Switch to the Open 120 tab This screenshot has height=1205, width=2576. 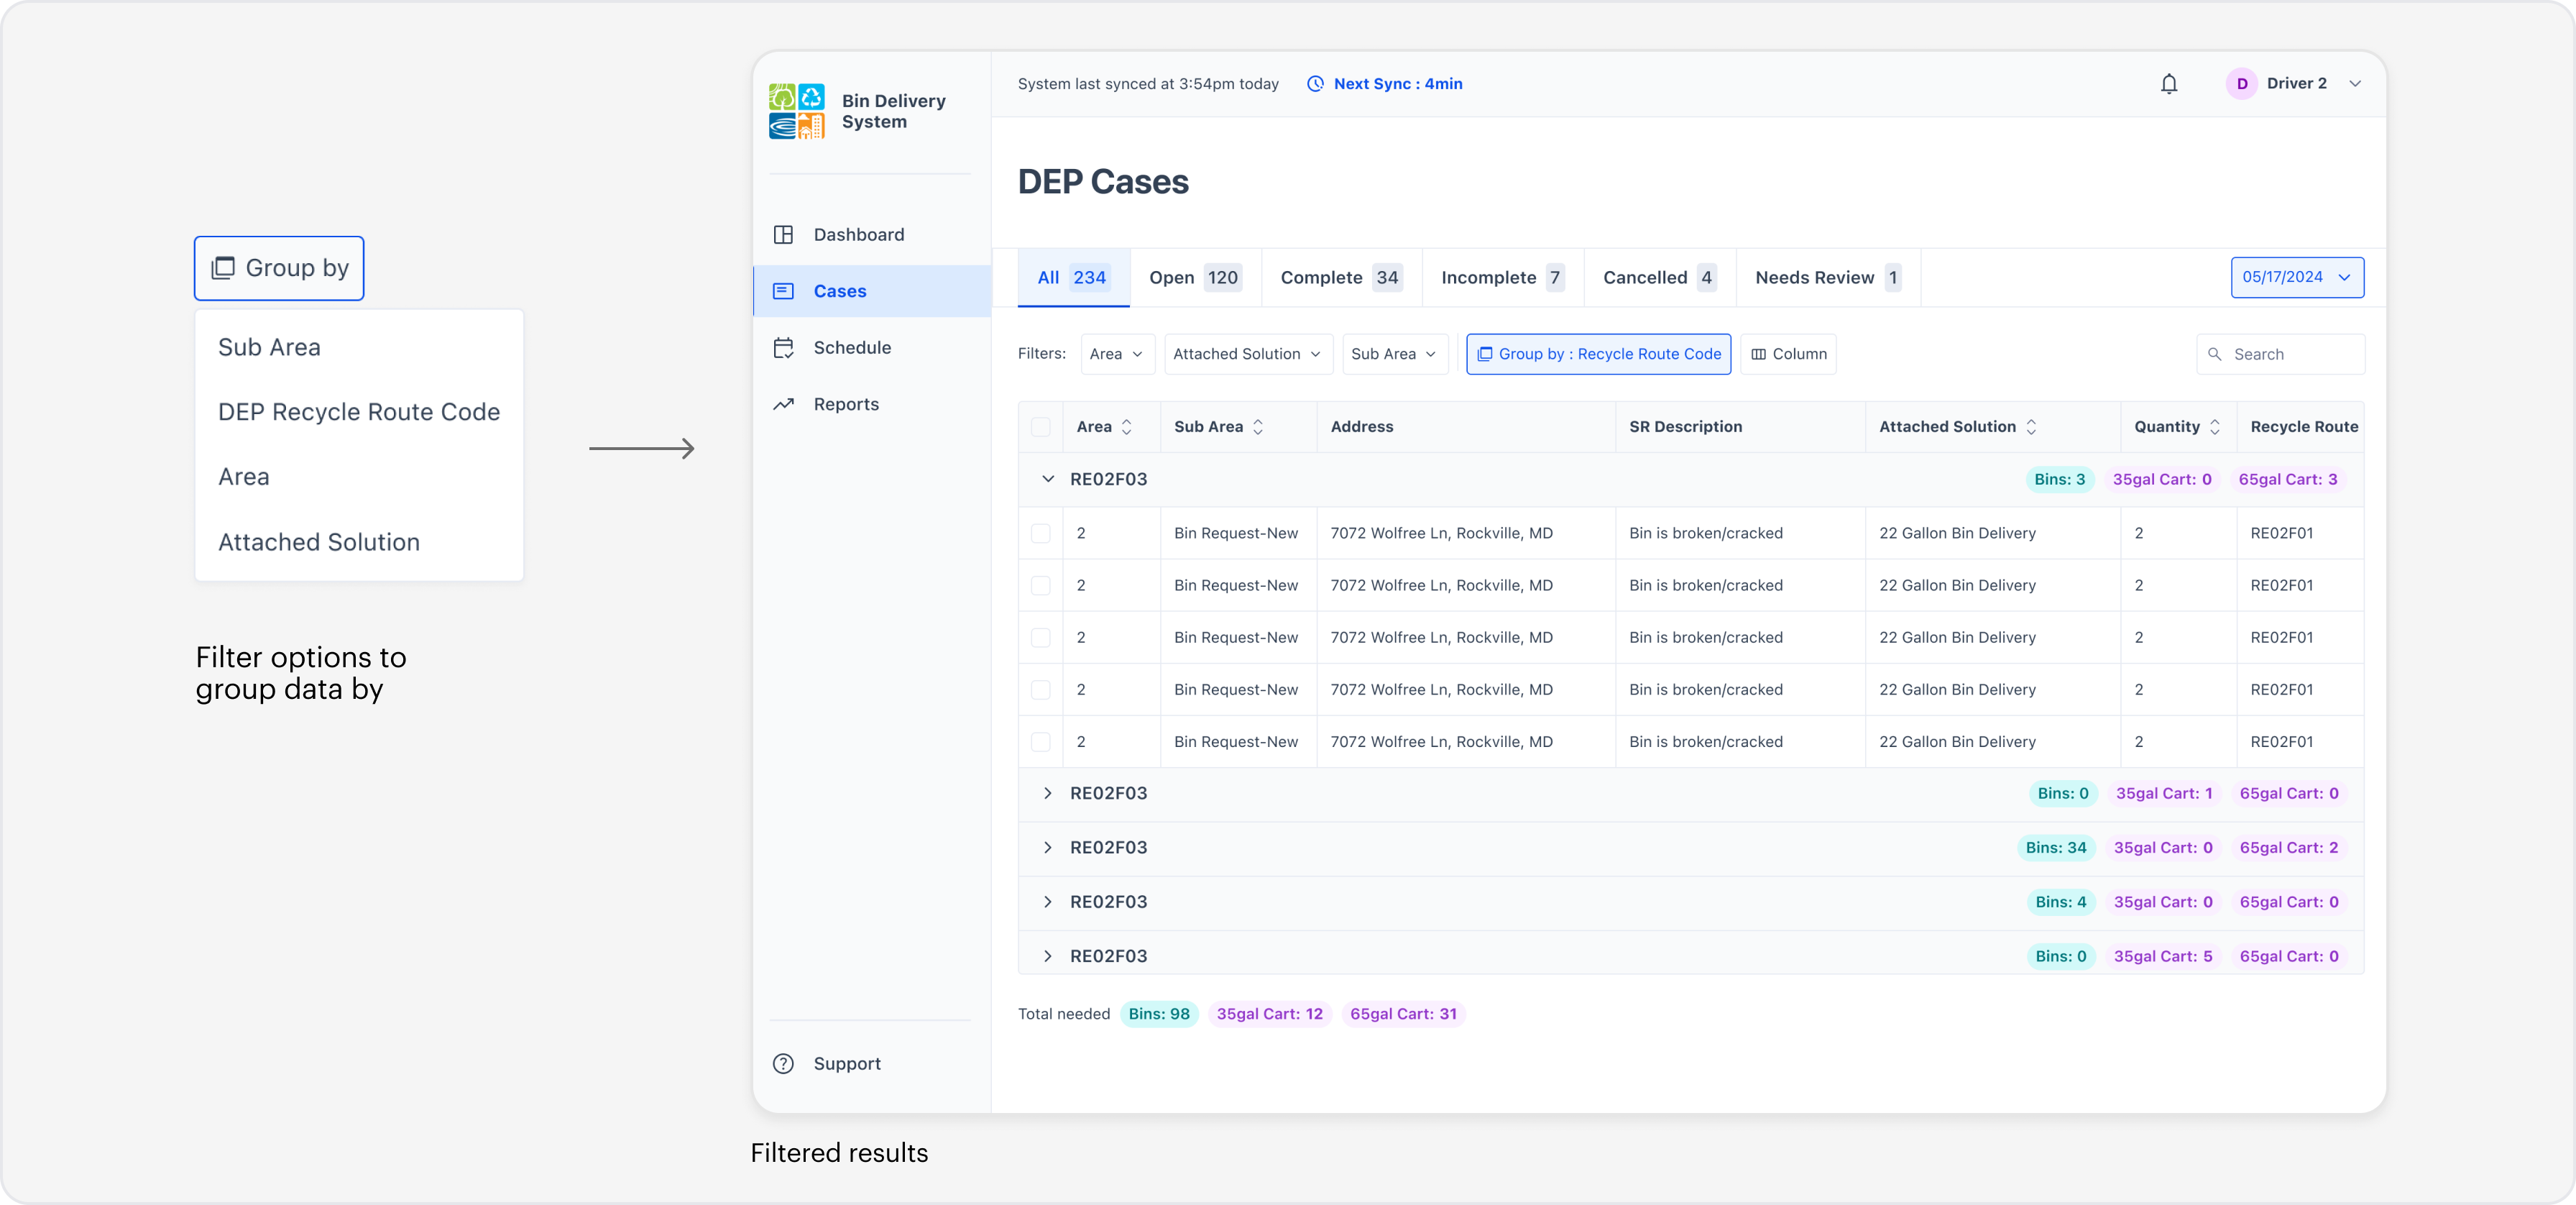1195,277
